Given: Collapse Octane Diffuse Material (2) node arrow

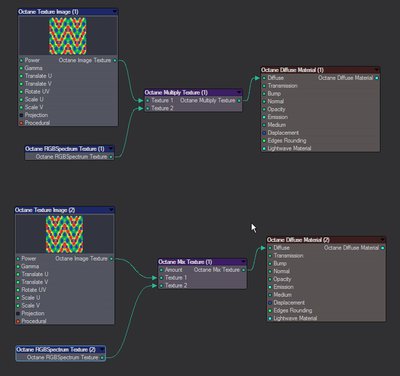Looking at the screenshot, I should (382, 240).
